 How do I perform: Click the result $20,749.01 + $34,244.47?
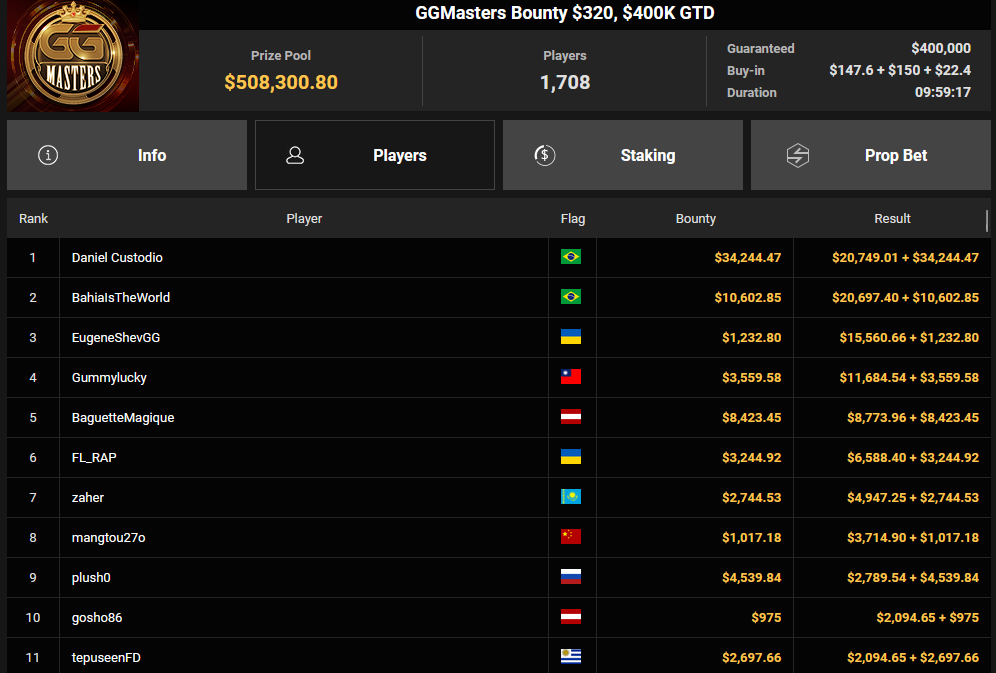[905, 258]
